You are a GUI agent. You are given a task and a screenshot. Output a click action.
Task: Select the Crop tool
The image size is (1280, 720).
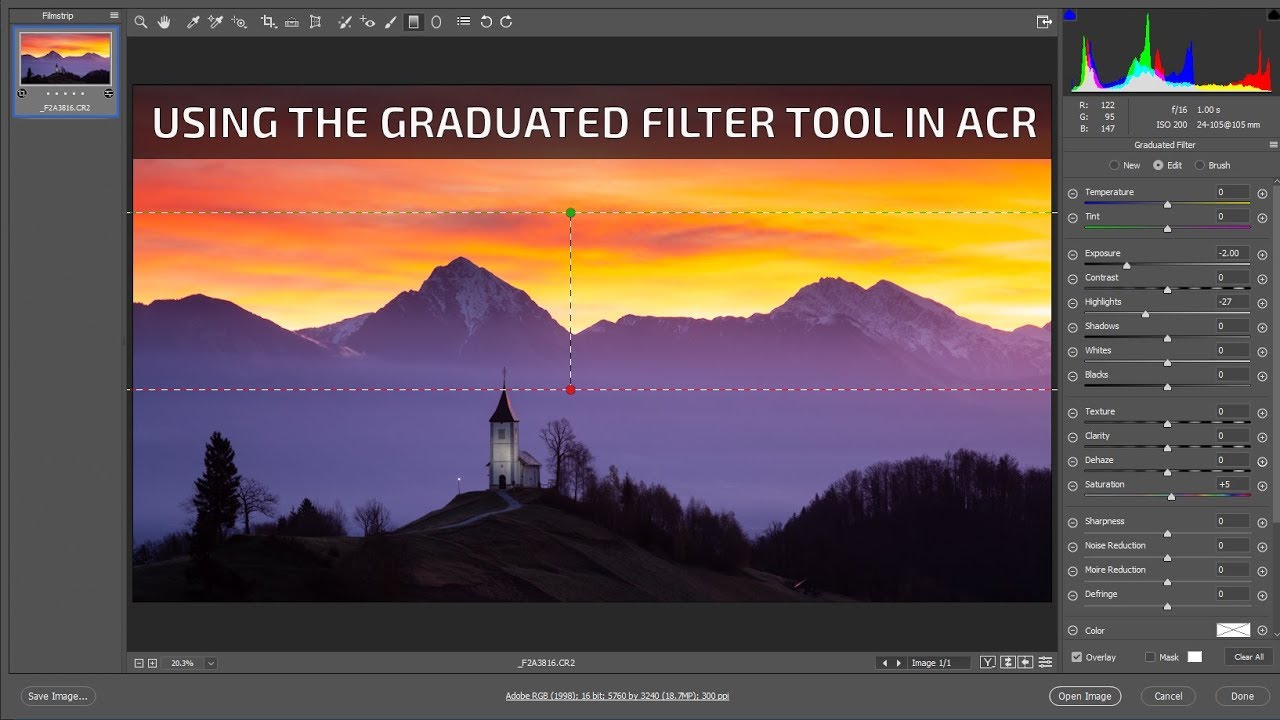(268, 22)
